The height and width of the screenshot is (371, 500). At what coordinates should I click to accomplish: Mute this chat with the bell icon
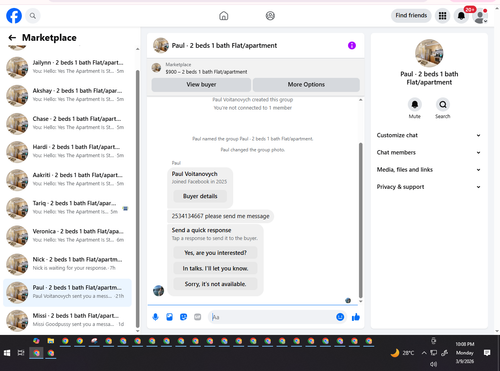415,105
